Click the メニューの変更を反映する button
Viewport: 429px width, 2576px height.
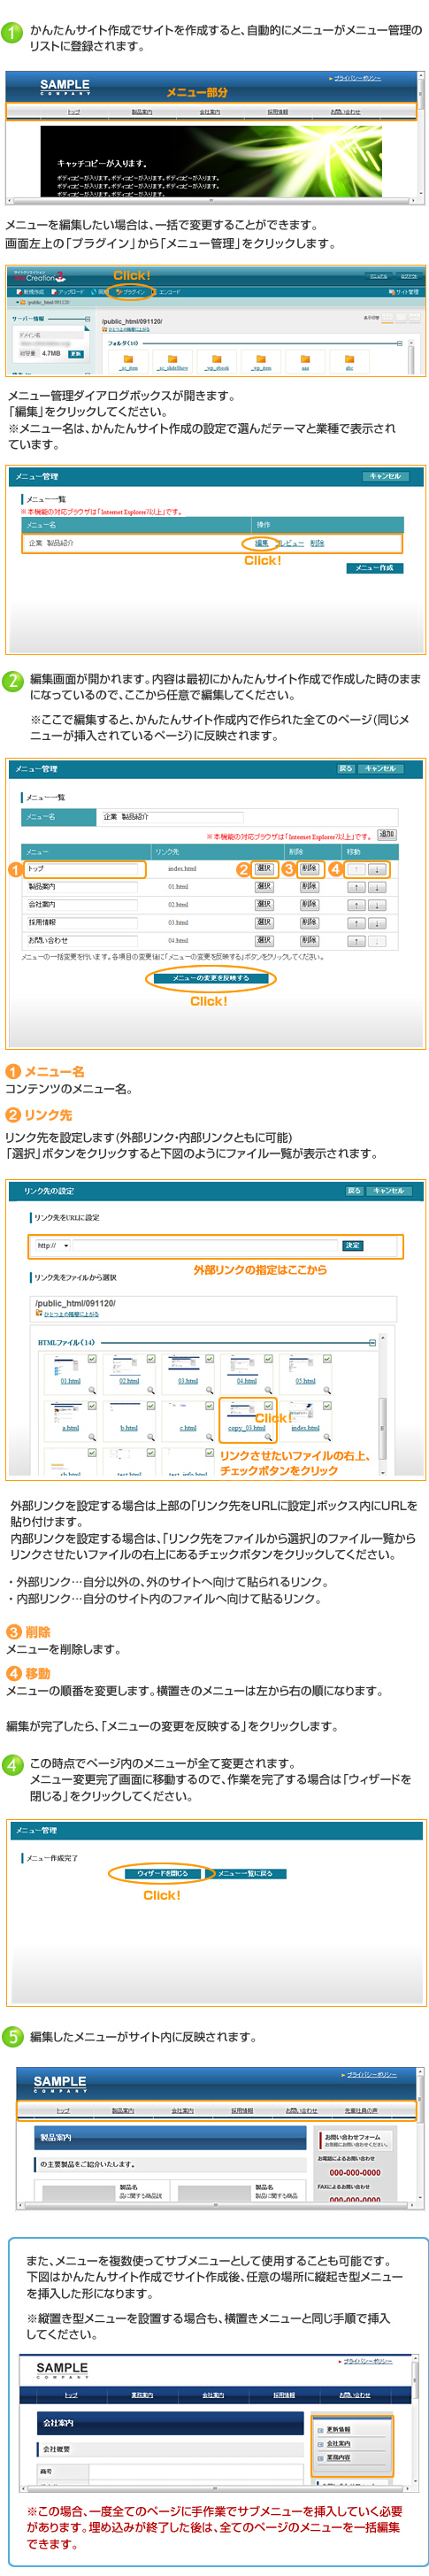(209, 977)
